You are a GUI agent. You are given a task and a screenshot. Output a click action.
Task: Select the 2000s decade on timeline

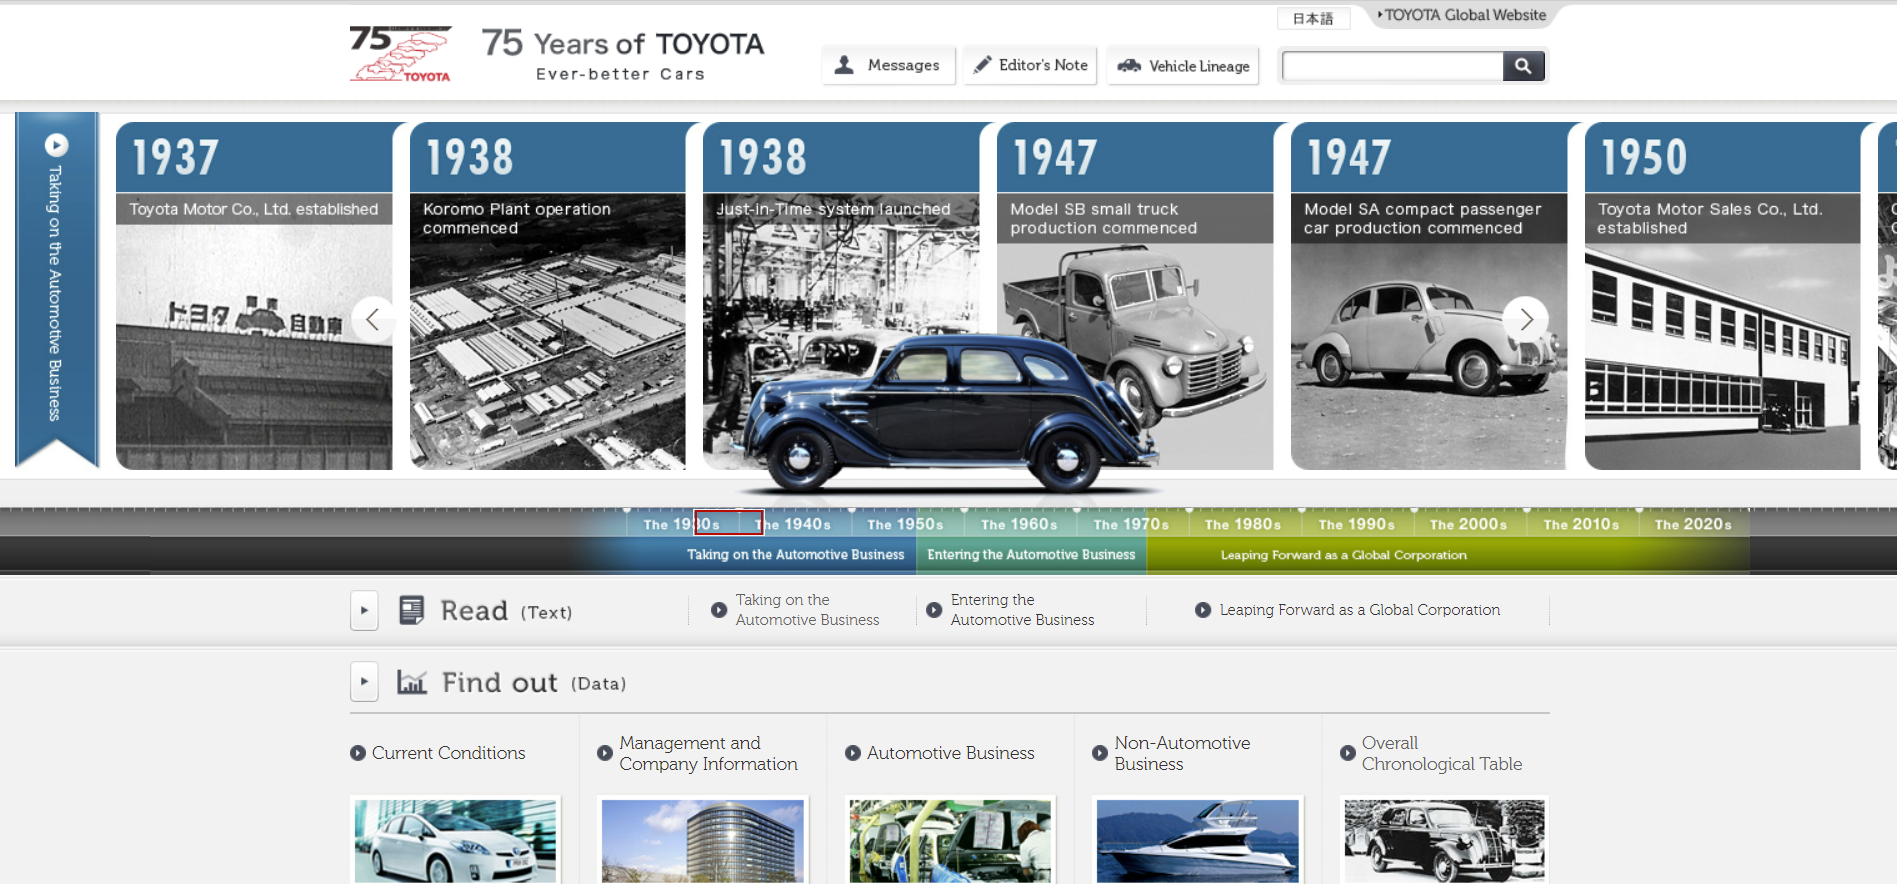(x=1467, y=524)
